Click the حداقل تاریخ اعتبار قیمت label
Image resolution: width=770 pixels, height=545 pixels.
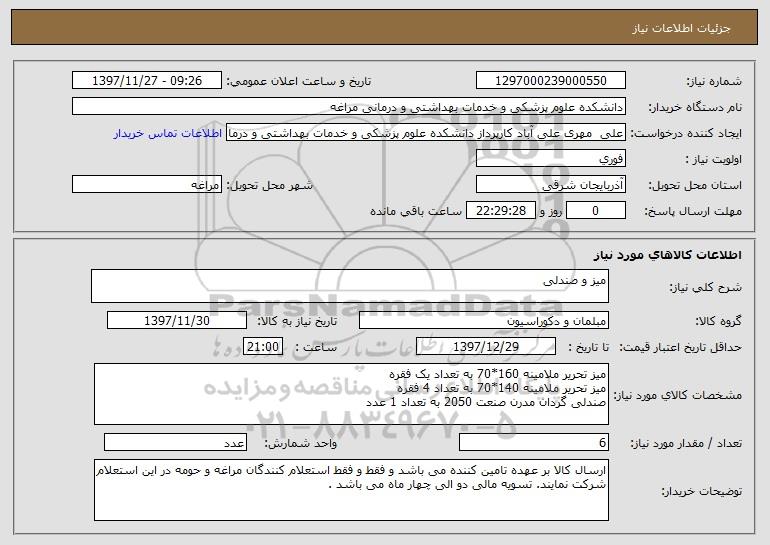click(681, 348)
